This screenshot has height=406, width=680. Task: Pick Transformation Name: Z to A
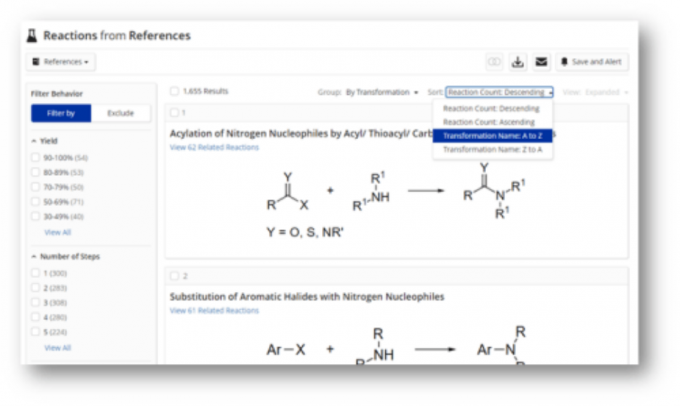click(492, 149)
